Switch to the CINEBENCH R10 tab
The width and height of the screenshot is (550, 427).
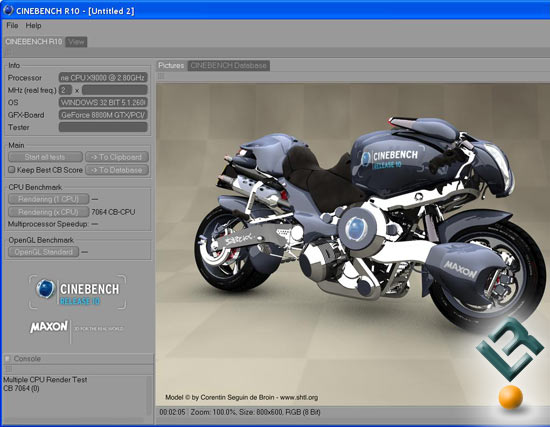point(34,42)
